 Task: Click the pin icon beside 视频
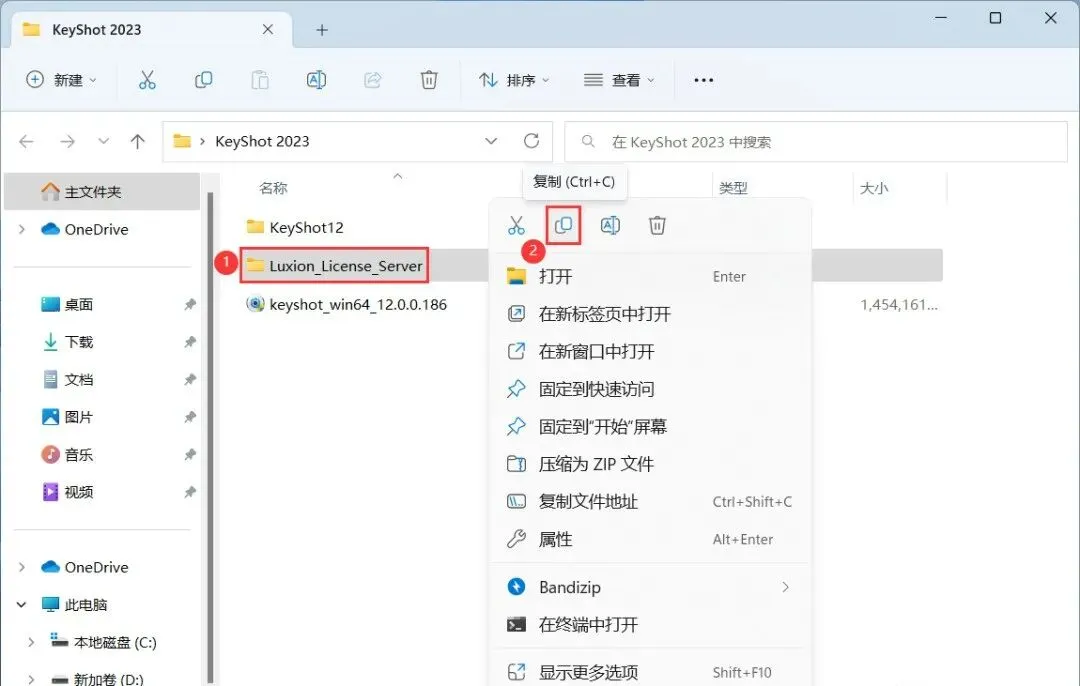190,492
